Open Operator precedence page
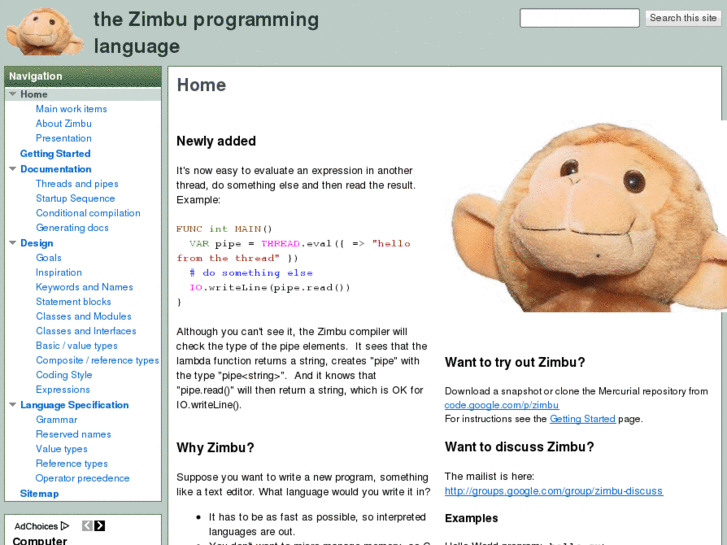 83,478
